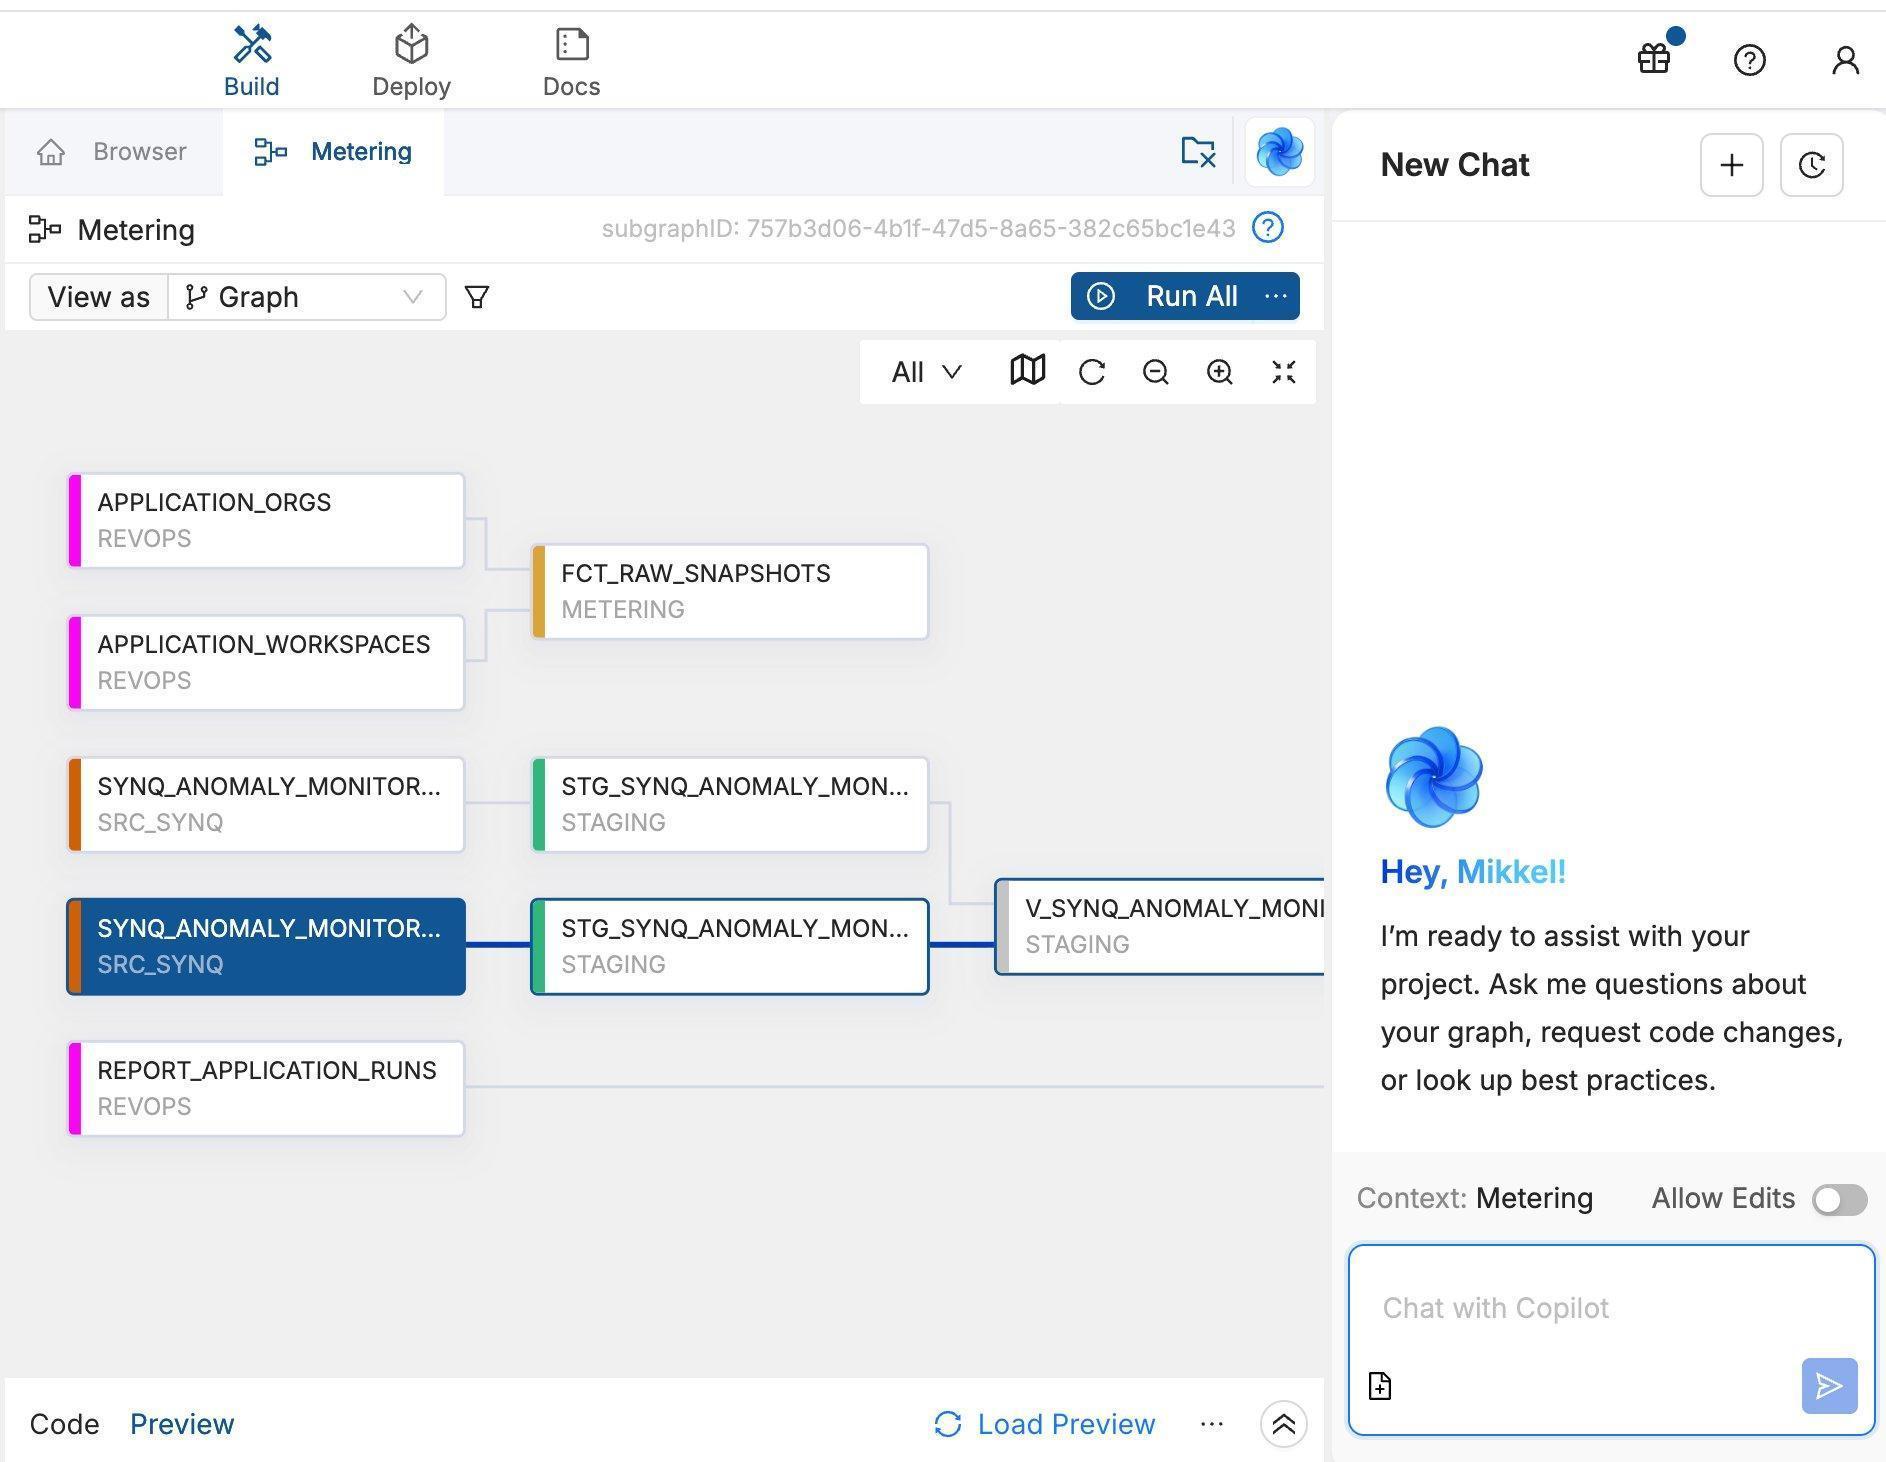
Task: Open chat history clock icon
Action: pos(1811,165)
